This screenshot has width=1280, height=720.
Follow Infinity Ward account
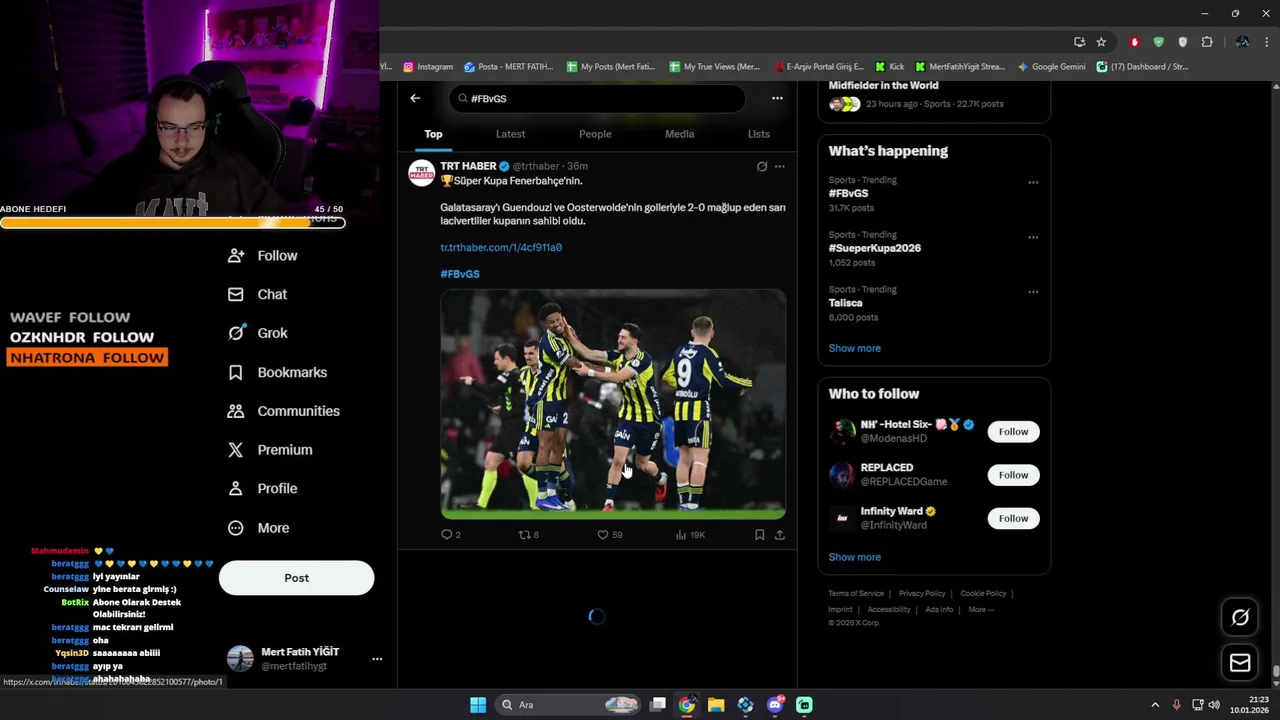coord(1013,518)
